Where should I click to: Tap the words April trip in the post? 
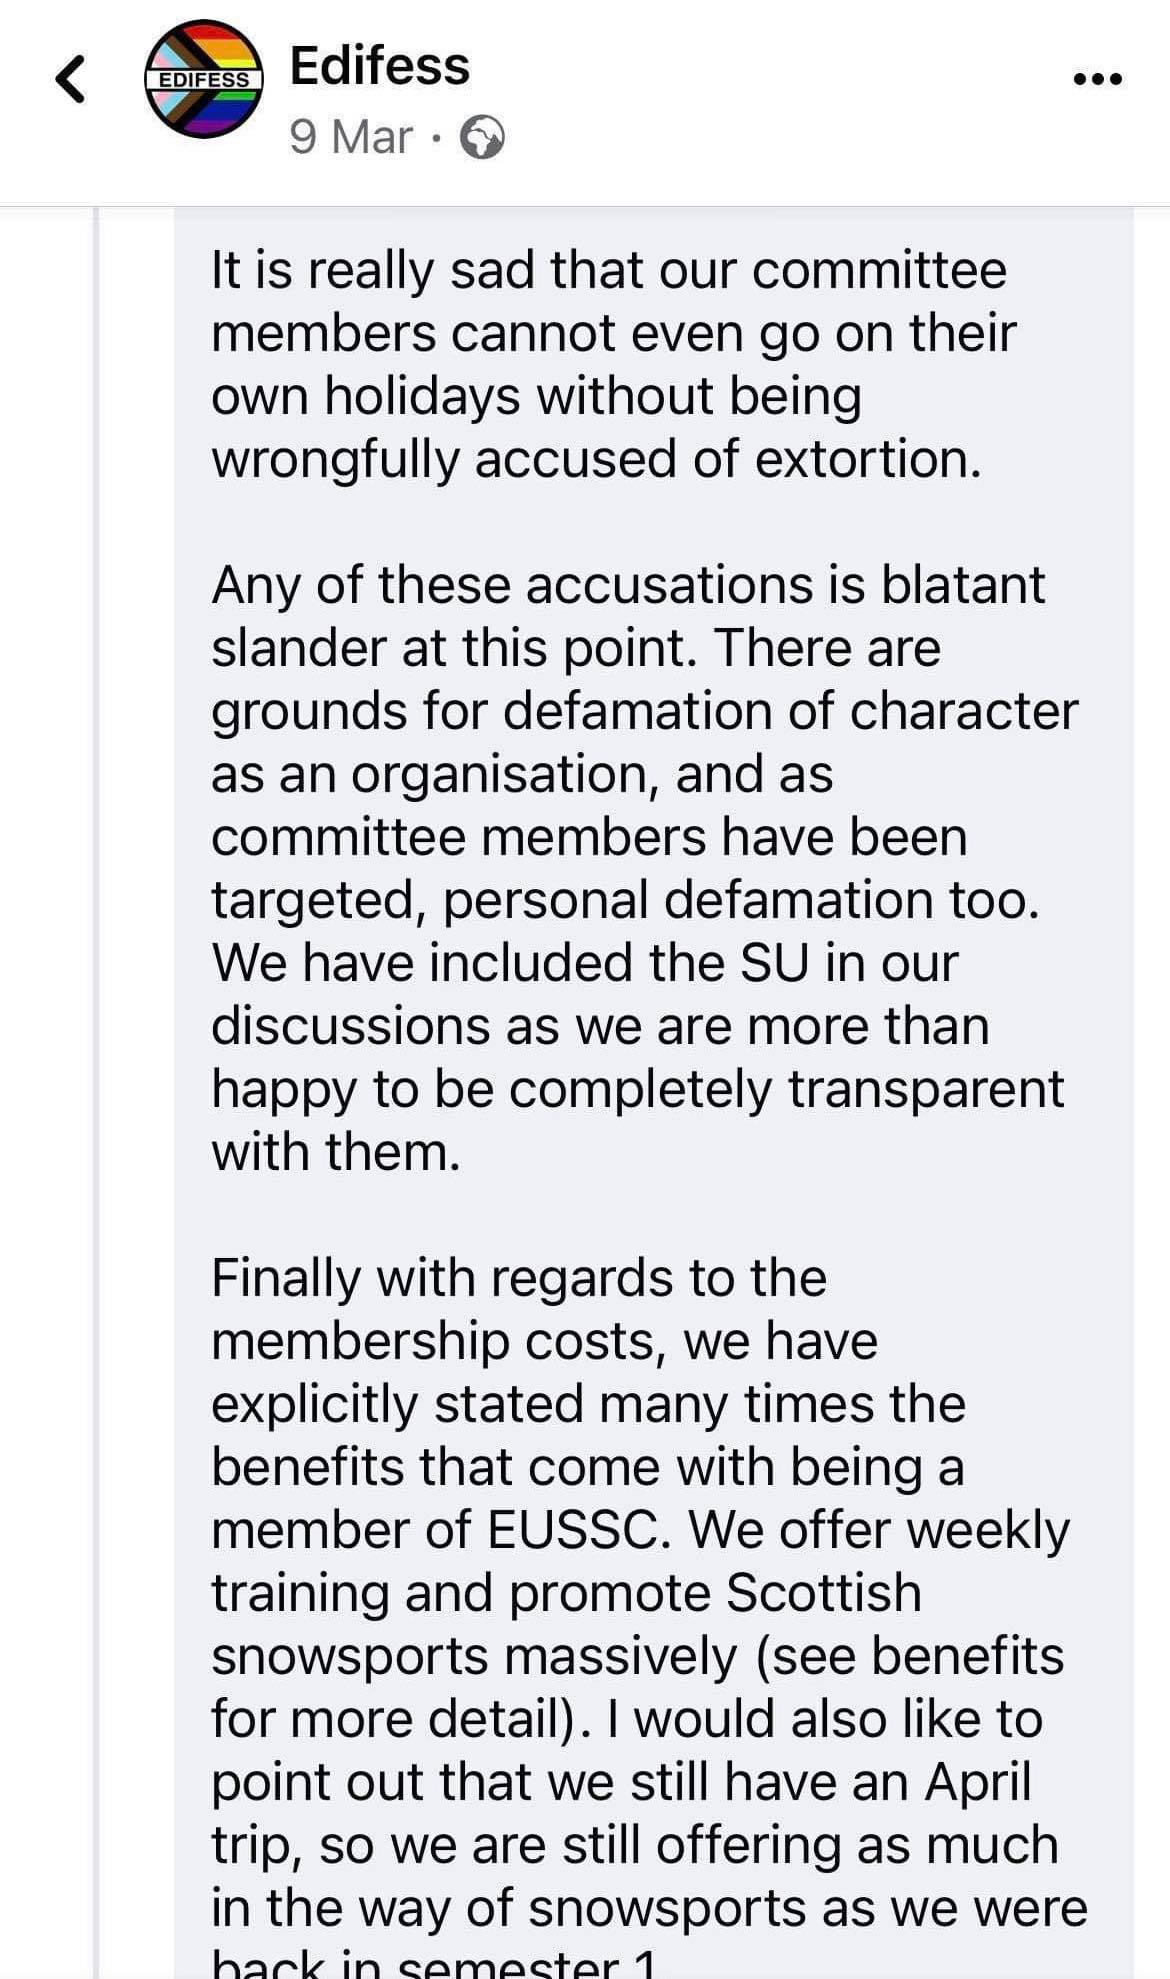pos(620,1813)
